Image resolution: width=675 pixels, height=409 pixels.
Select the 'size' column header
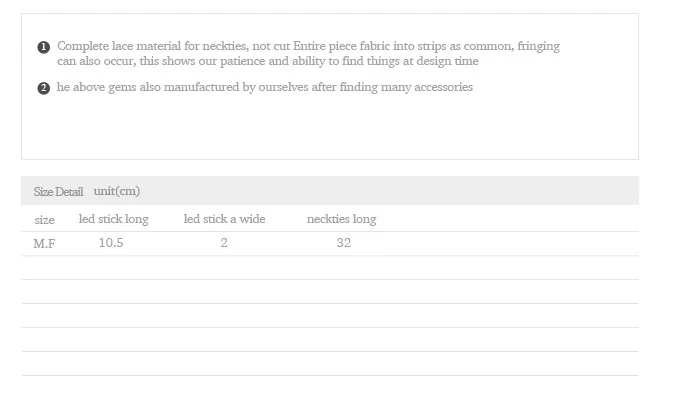tap(45, 220)
